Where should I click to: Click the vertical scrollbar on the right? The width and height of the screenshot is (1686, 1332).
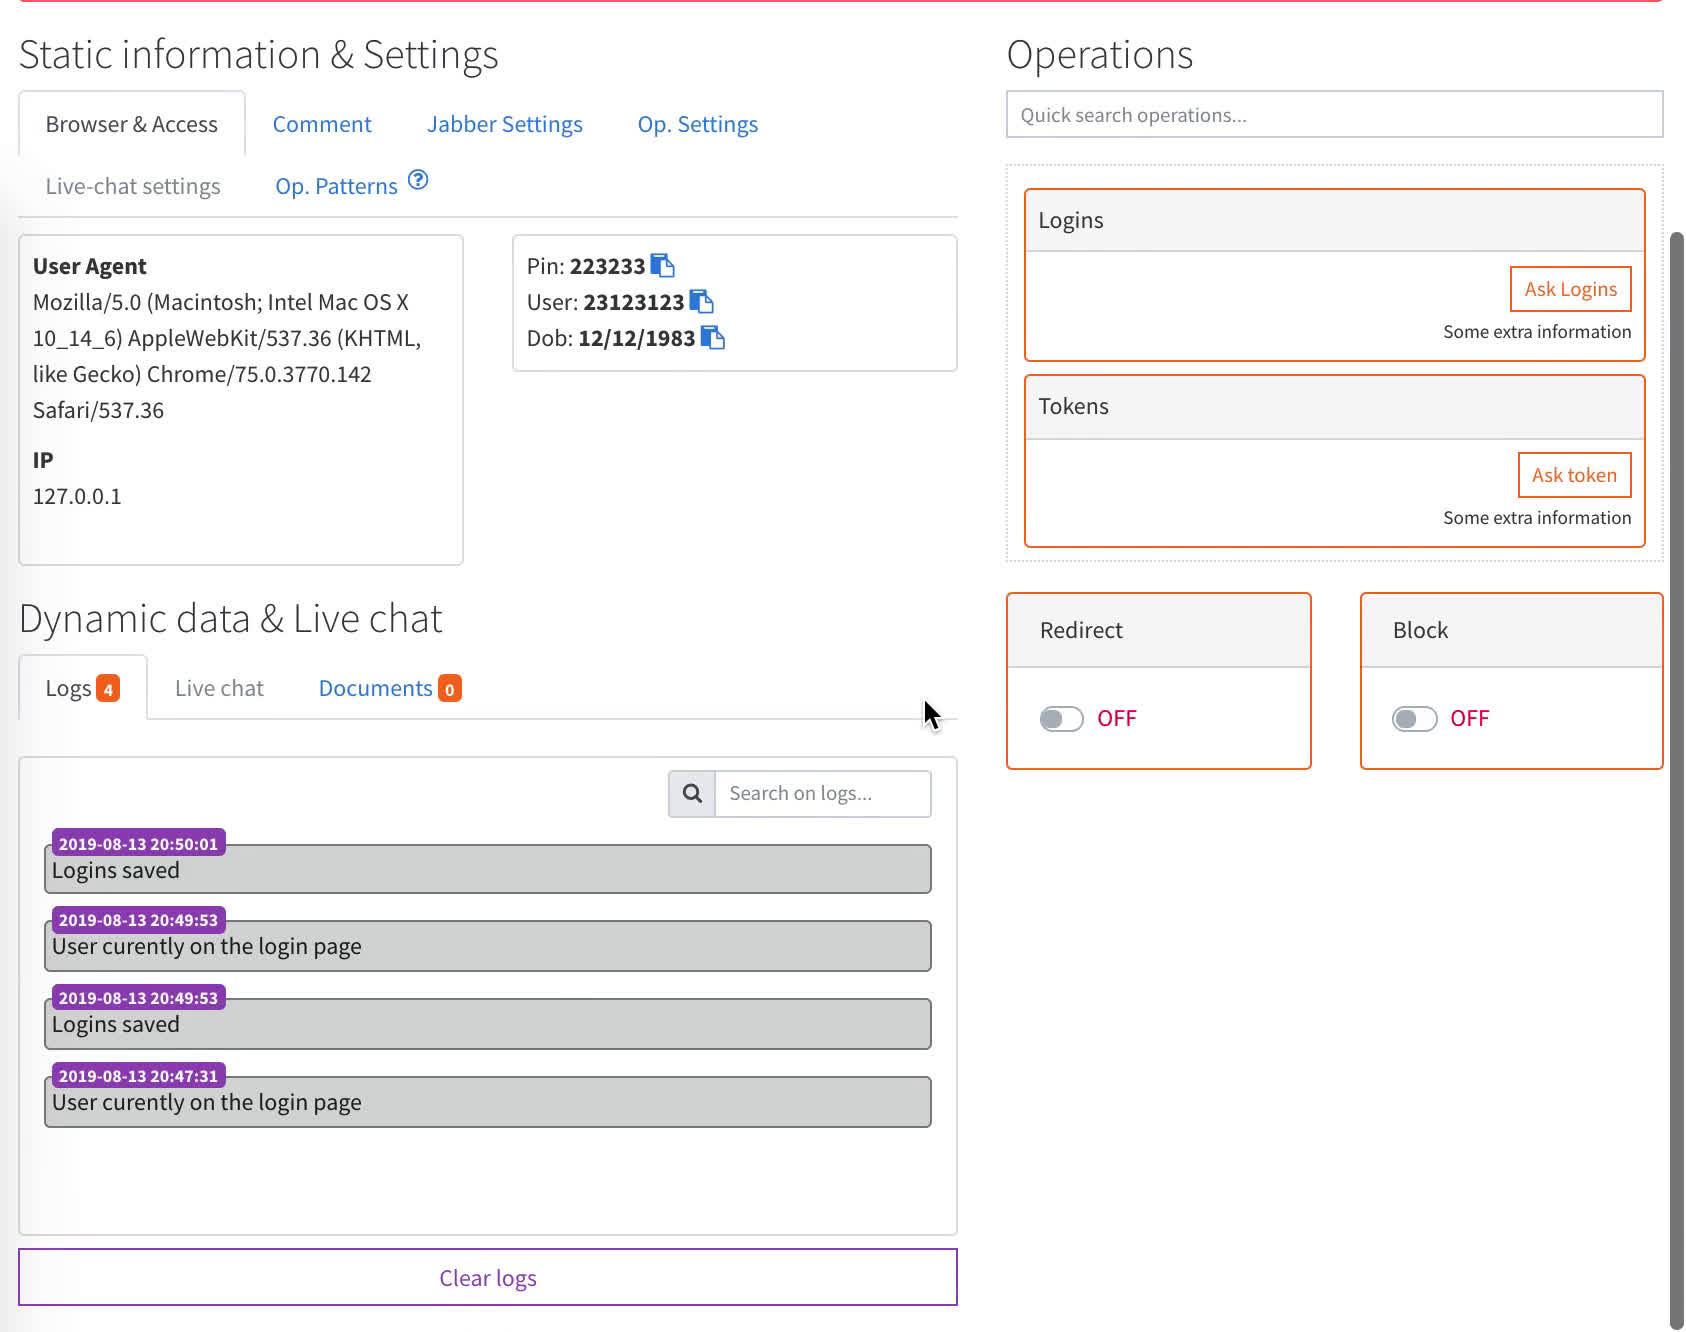tap(1676, 780)
